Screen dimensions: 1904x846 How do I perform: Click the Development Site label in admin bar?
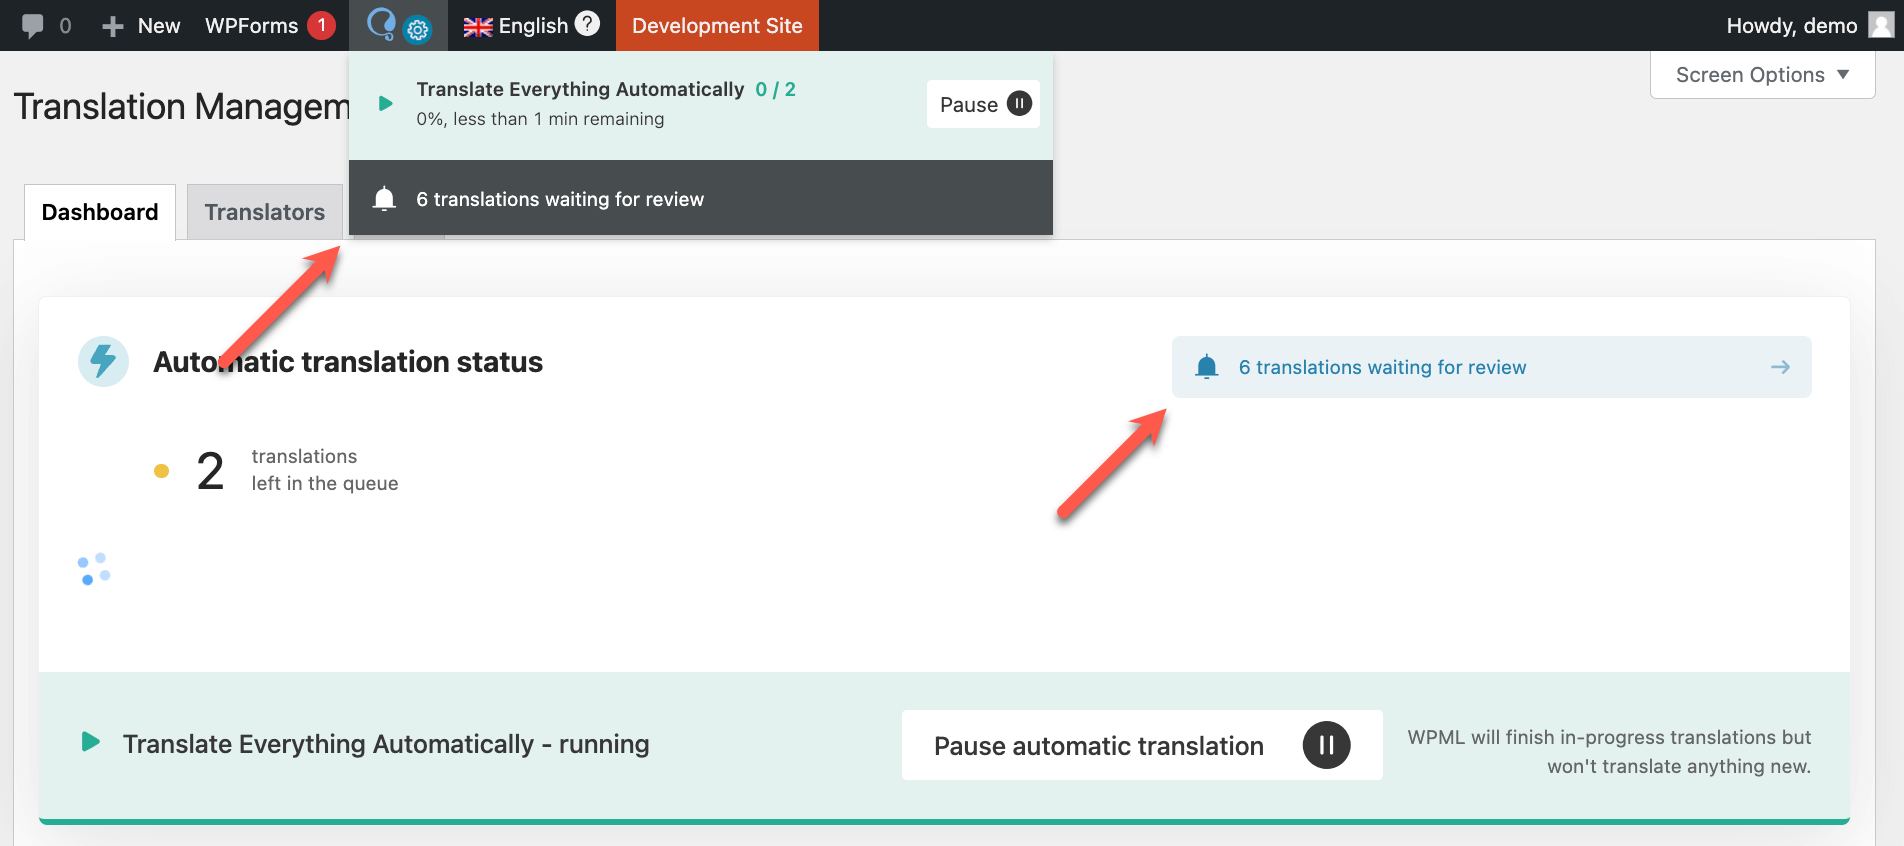(717, 26)
